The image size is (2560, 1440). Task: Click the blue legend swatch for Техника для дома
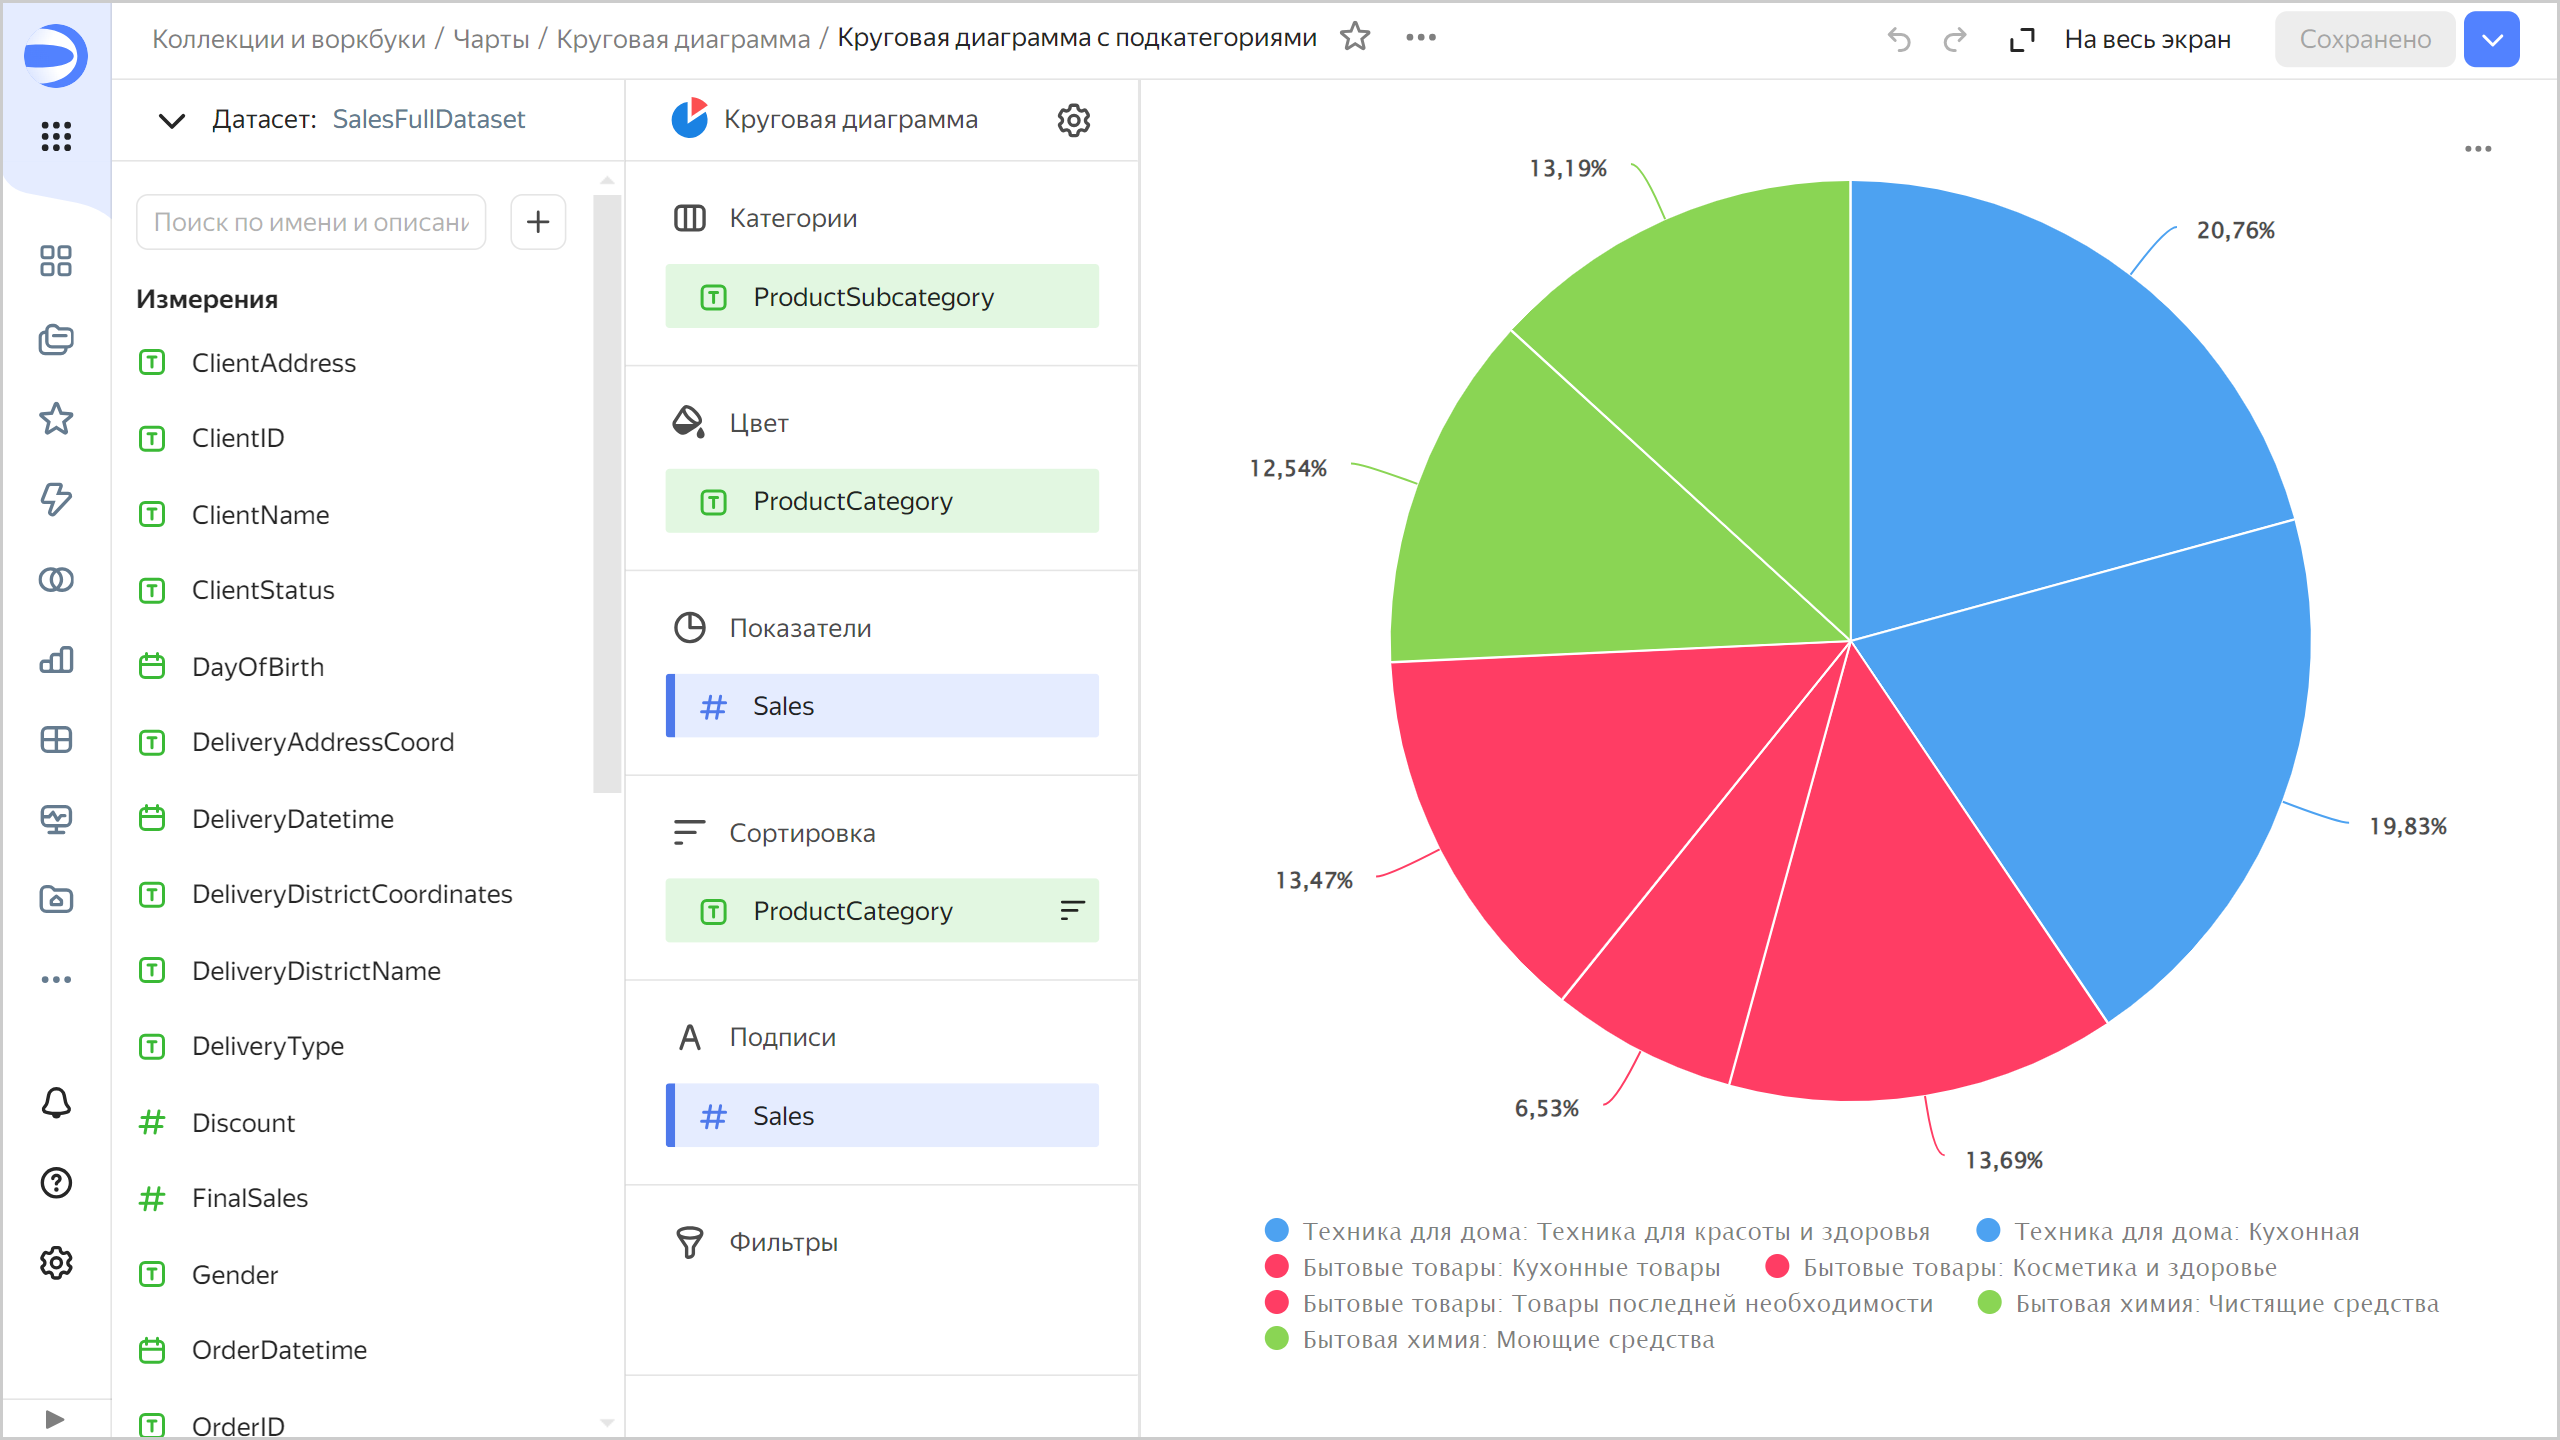tap(1276, 1231)
